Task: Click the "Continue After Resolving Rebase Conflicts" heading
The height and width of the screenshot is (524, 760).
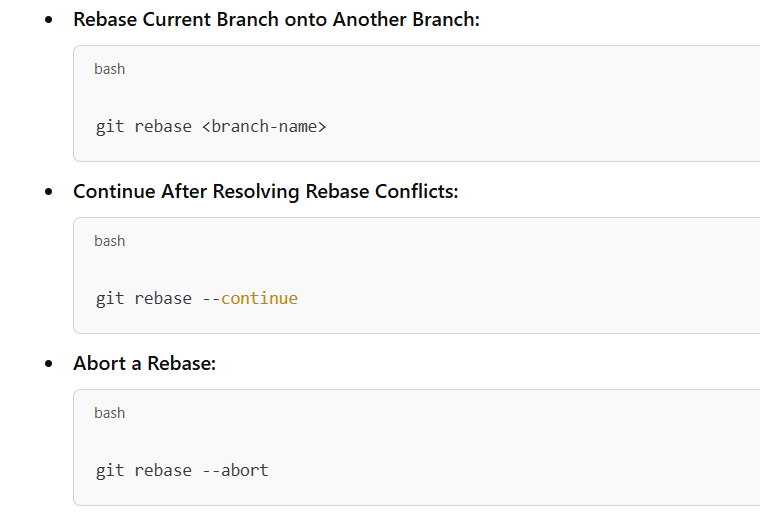Action: (265, 191)
